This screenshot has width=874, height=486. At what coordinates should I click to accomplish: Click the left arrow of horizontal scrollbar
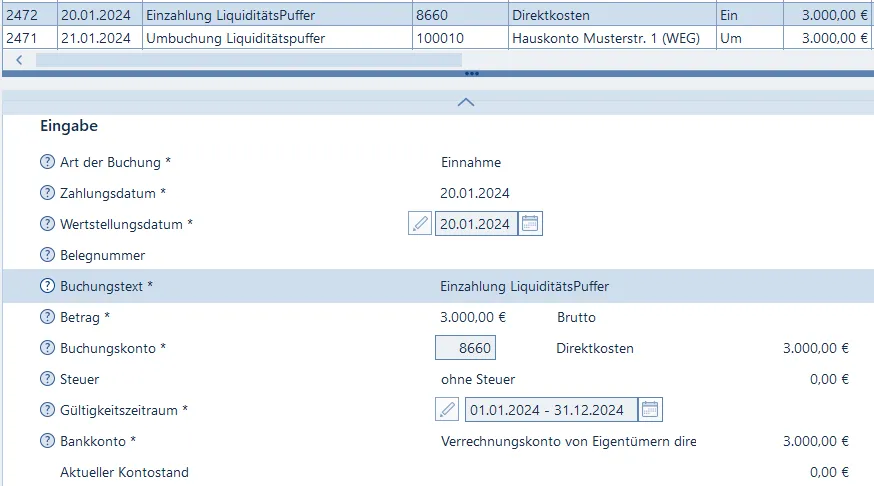(x=19, y=60)
